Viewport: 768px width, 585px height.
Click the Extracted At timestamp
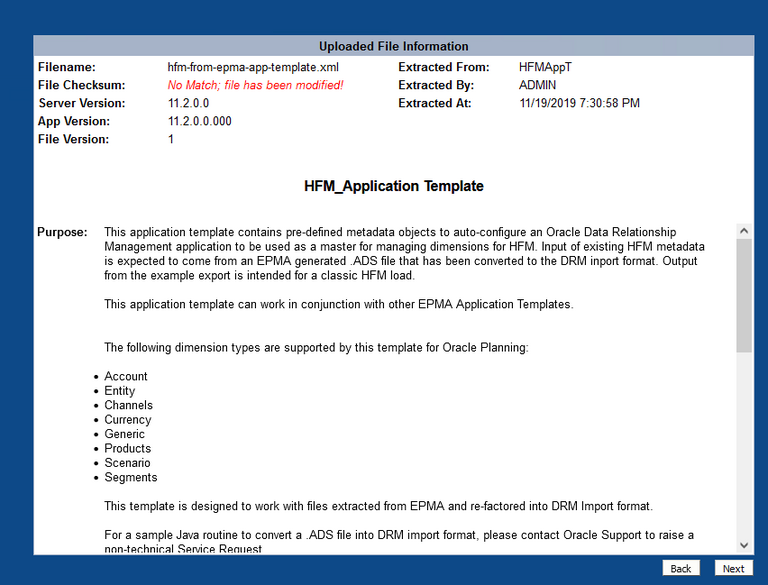579,103
